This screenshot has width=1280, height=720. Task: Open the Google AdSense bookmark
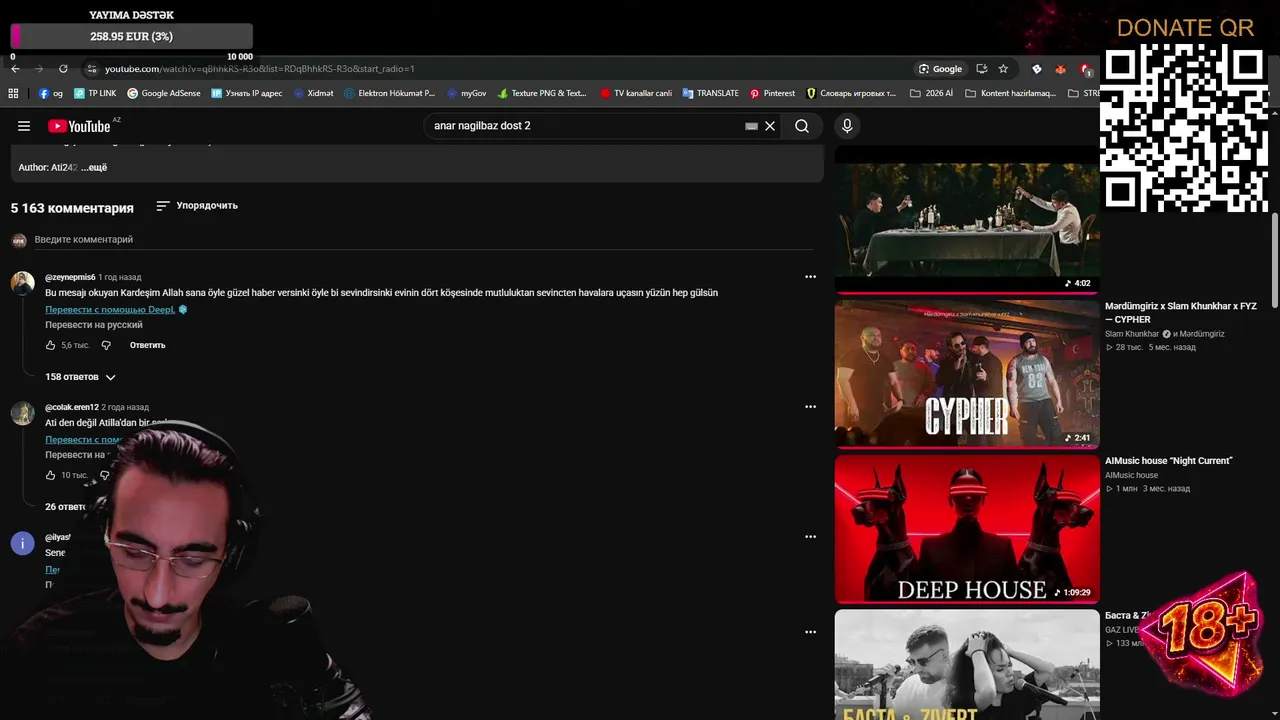click(164, 93)
